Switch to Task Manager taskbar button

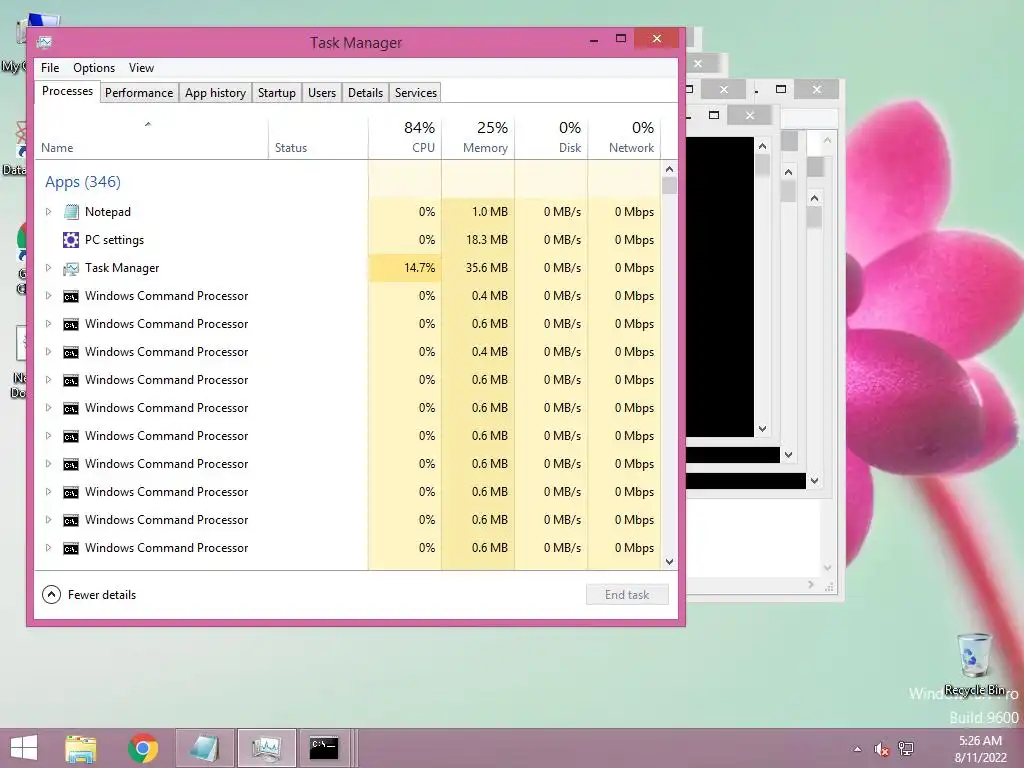coord(266,748)
